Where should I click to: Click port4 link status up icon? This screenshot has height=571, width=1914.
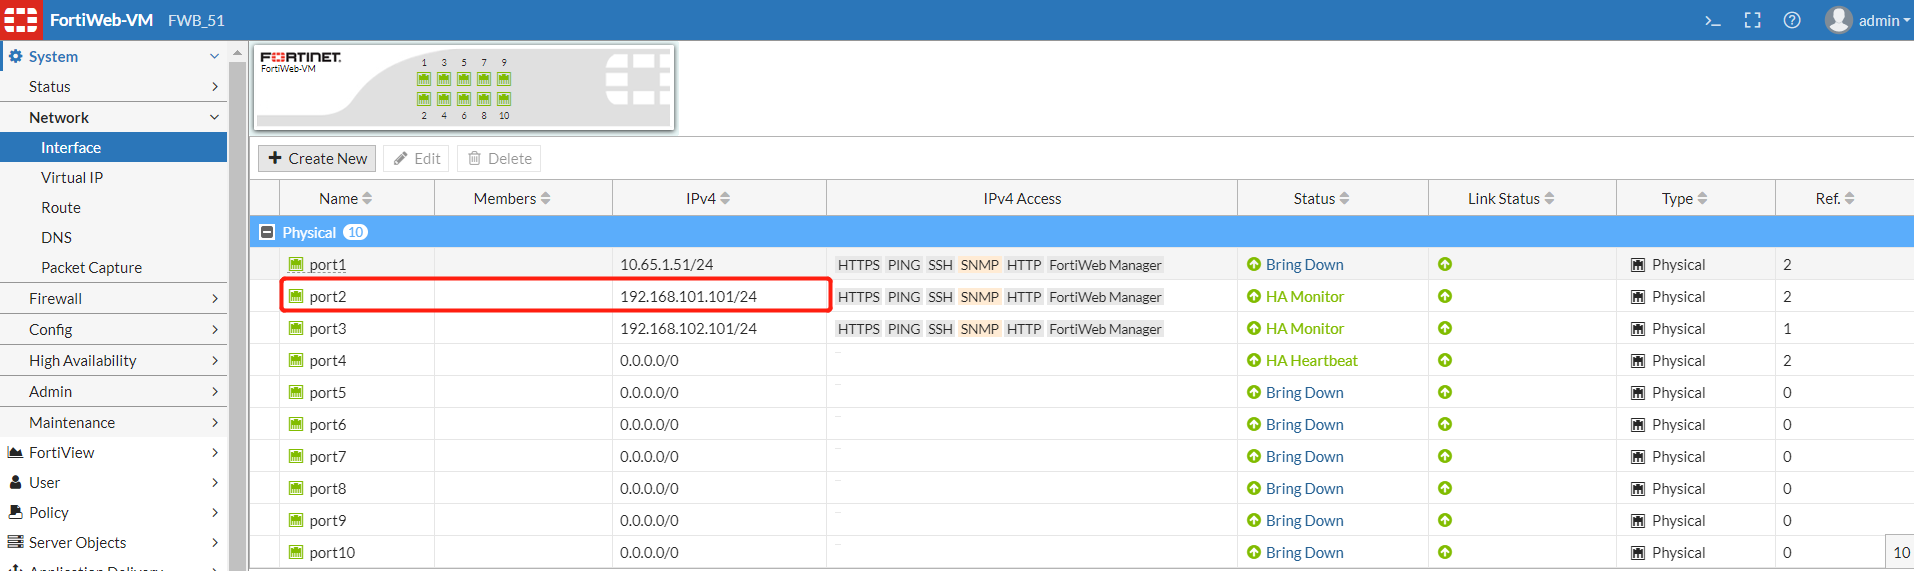(x=1445, y=361)
